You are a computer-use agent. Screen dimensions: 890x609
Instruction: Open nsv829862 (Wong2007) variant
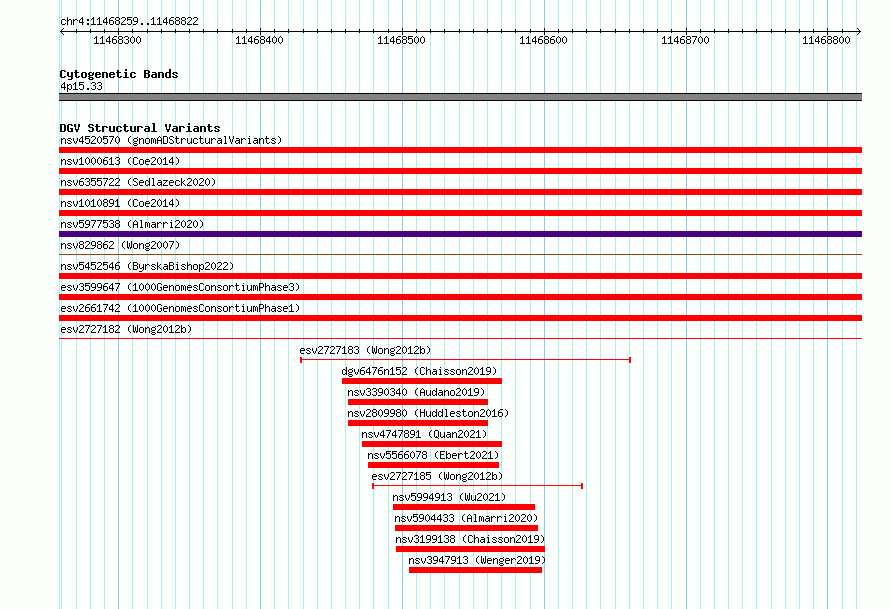120,245
